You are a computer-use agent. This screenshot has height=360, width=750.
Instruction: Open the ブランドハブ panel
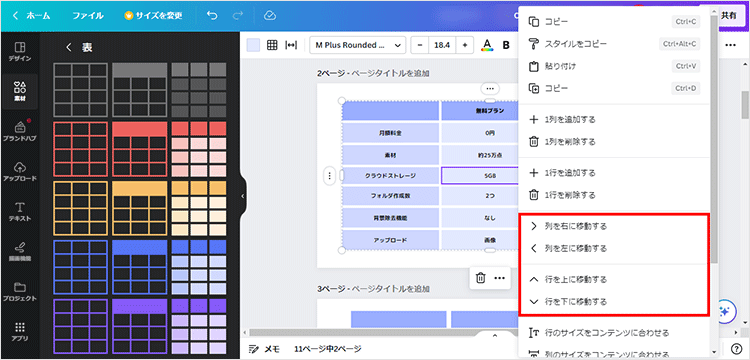tap(20, 131)
